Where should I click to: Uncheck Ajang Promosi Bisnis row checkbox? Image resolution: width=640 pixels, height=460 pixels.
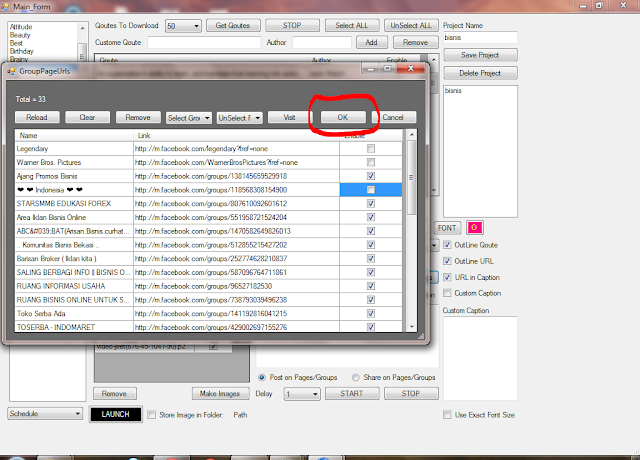coord(371,176)
